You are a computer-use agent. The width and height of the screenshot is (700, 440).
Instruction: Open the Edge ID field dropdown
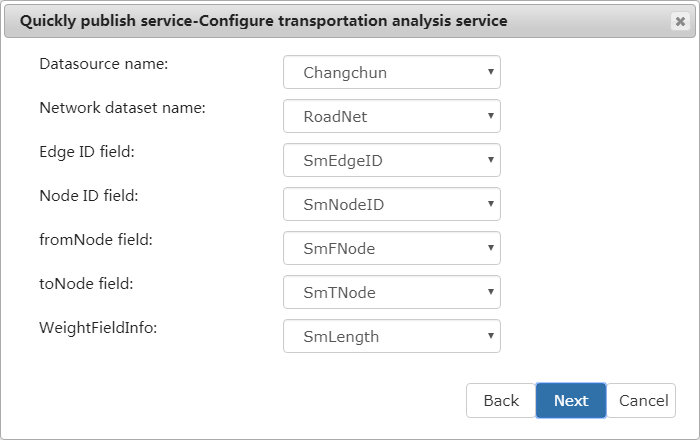[391, 160]
